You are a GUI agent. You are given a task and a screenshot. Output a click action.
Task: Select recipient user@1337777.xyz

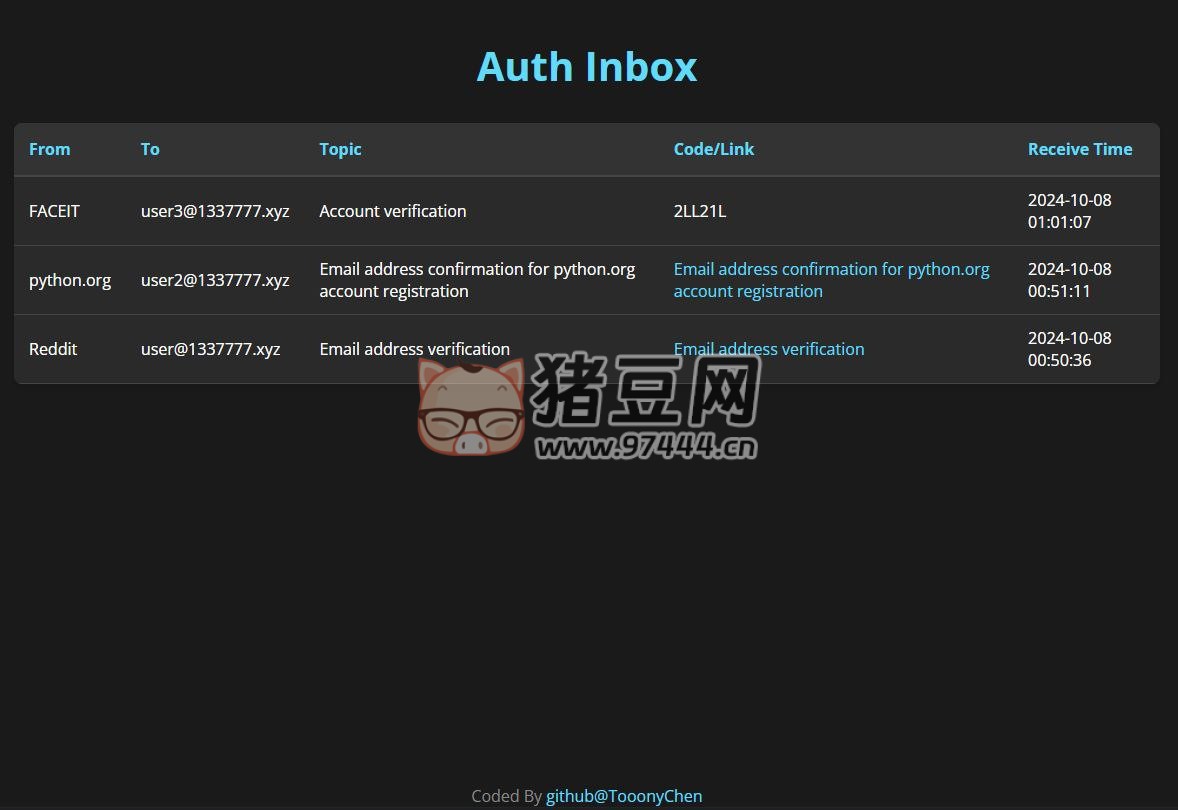[210, 349]
